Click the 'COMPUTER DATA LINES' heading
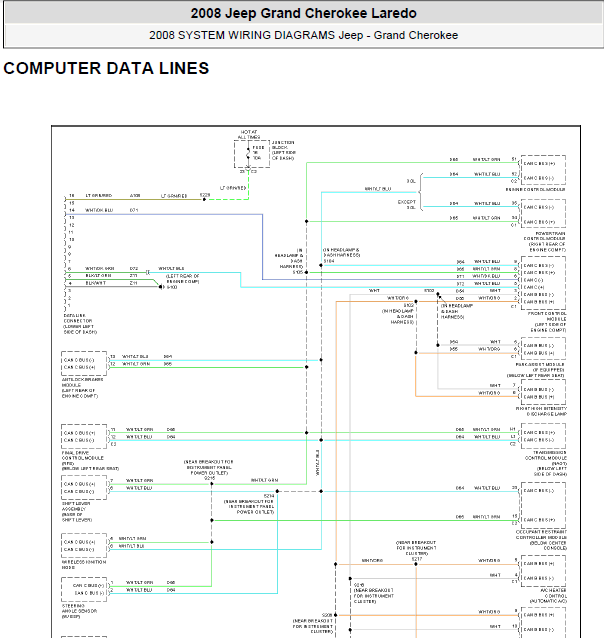This screenshot has height=638, width=604. coord(106,68)
